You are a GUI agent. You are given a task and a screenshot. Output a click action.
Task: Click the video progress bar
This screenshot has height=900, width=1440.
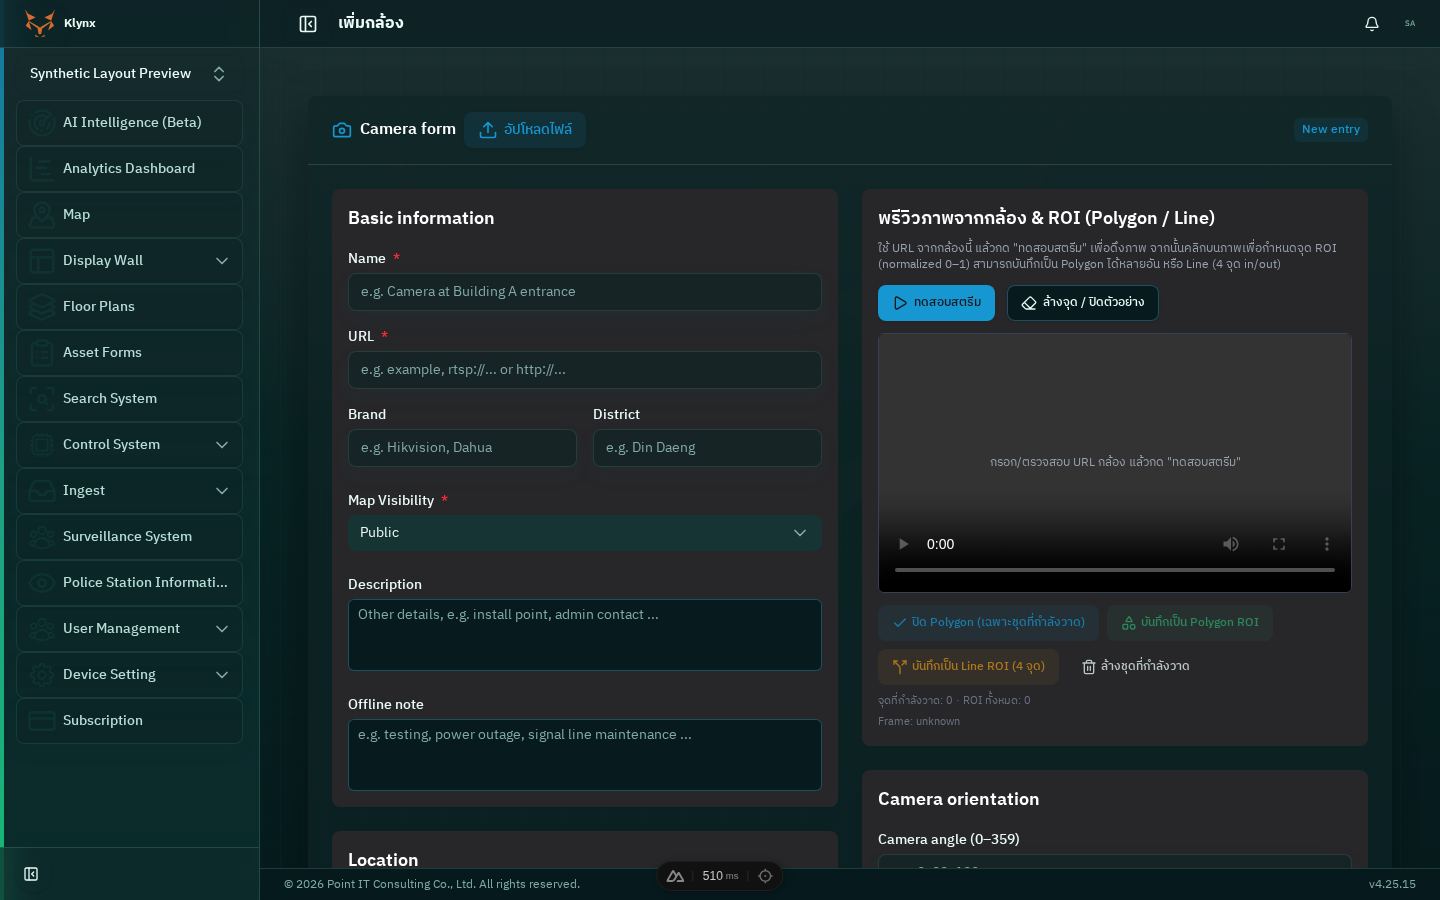click(1115, 570)
